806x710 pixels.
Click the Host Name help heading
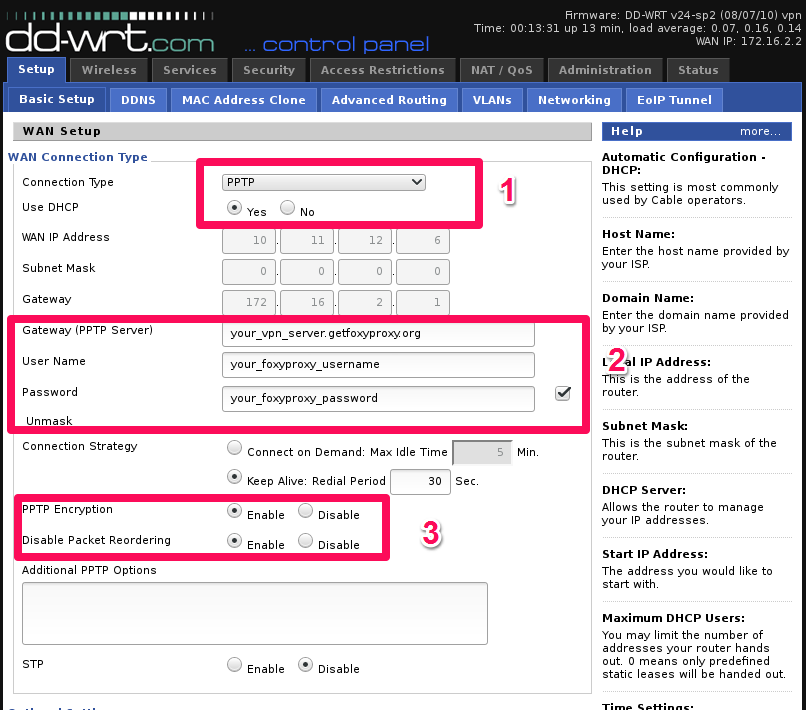(x=638, y=234)
